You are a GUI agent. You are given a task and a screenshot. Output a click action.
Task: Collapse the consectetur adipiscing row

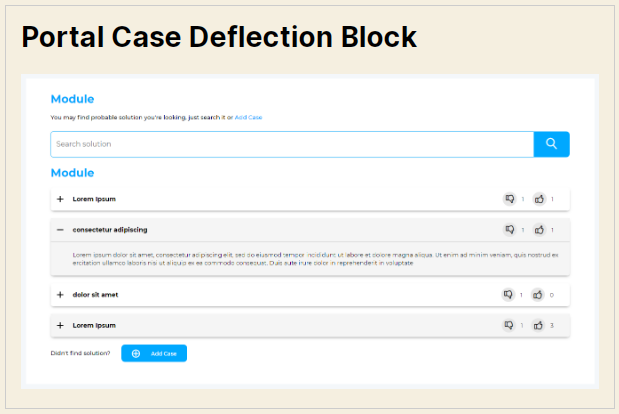pos(60,230)
